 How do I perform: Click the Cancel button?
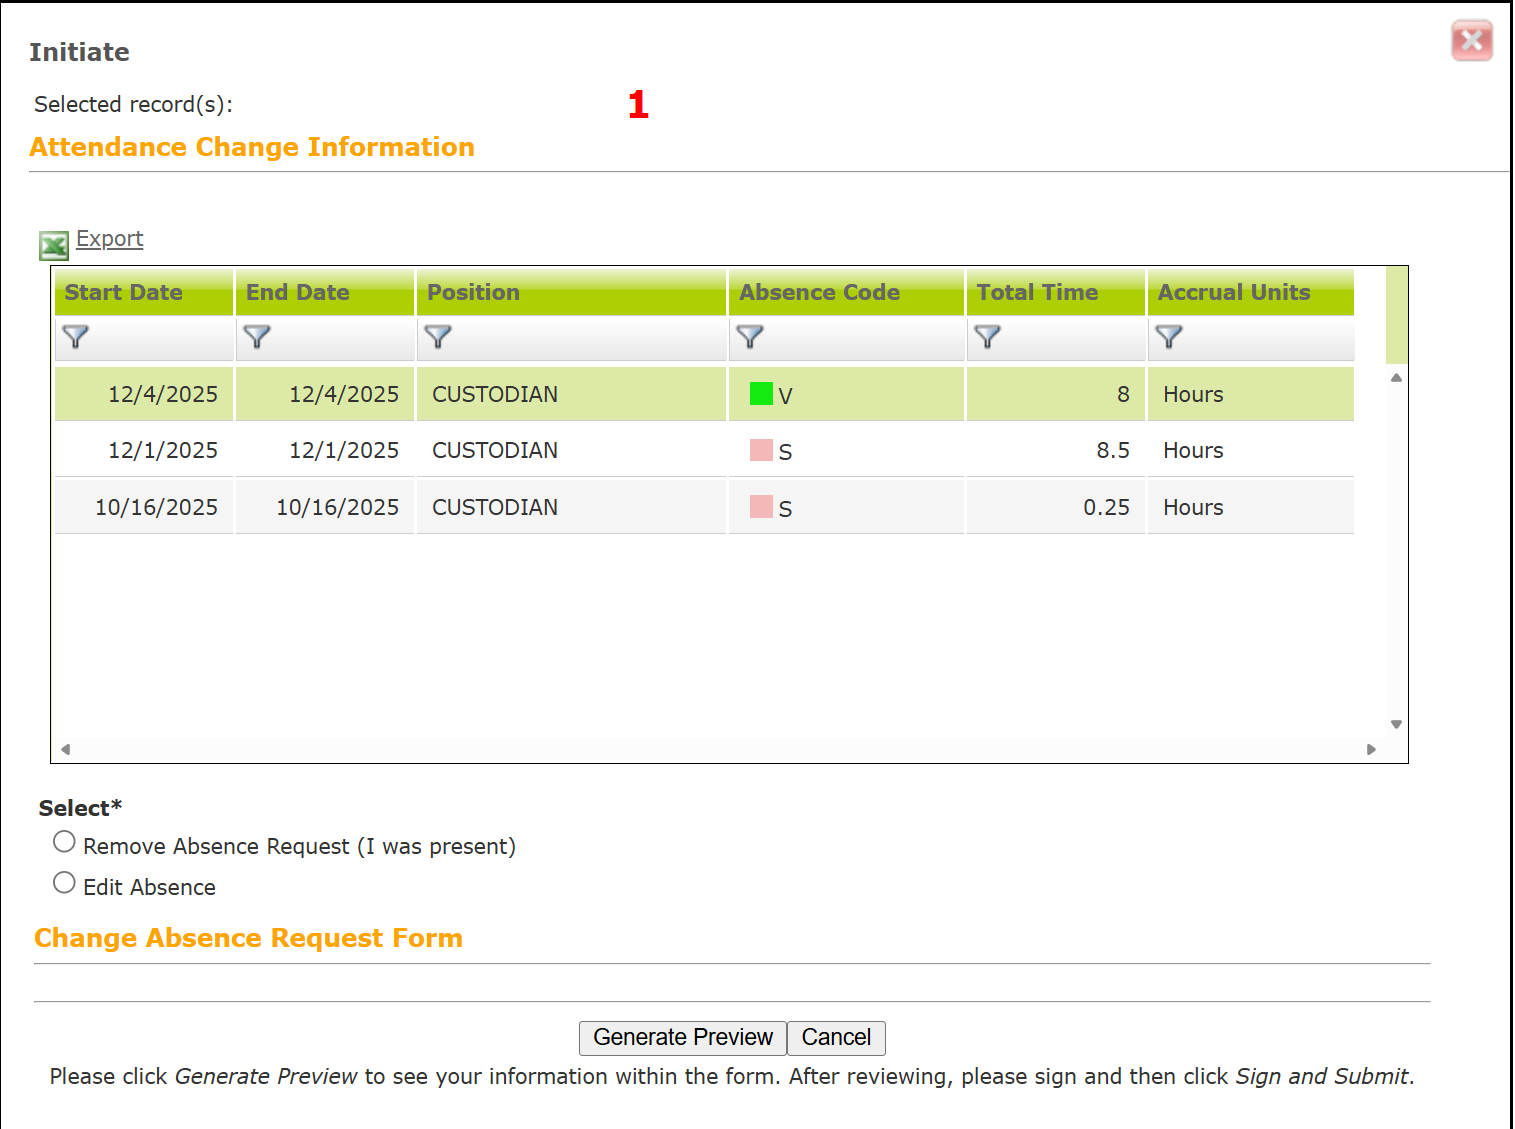click(836, 1037)
